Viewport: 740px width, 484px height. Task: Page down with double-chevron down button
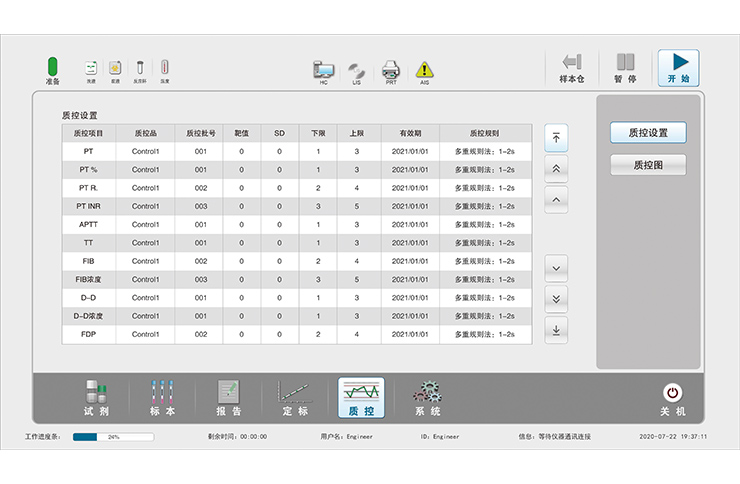[x=556, y=299]
